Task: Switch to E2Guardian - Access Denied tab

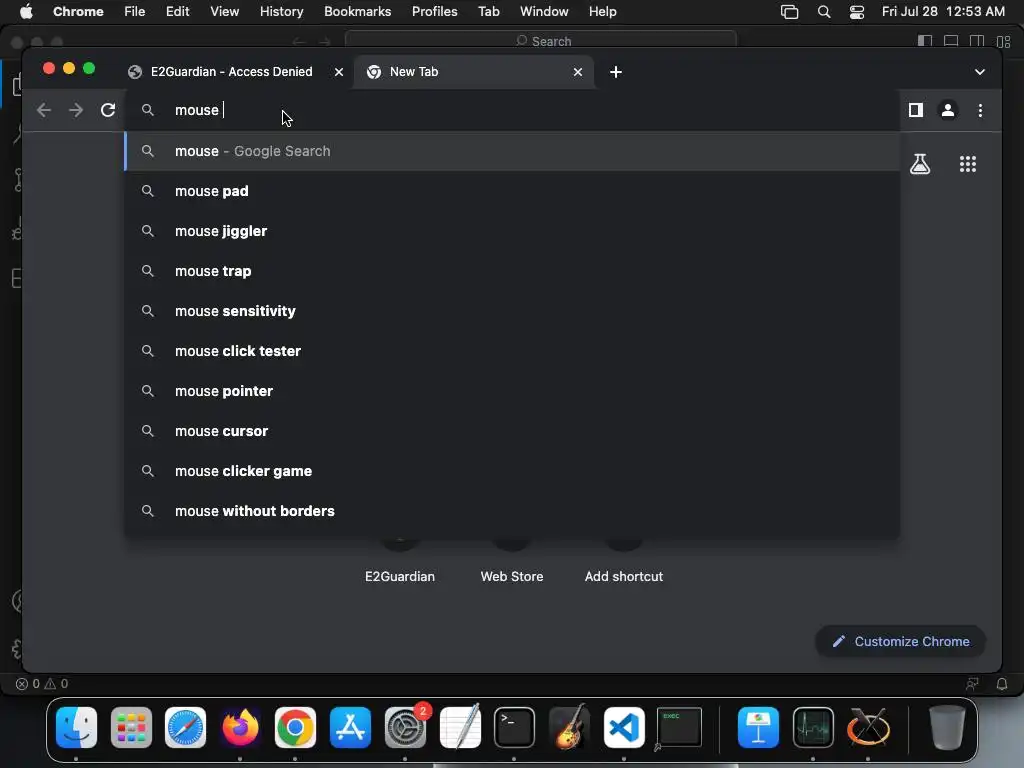Action: click(231, 72)
